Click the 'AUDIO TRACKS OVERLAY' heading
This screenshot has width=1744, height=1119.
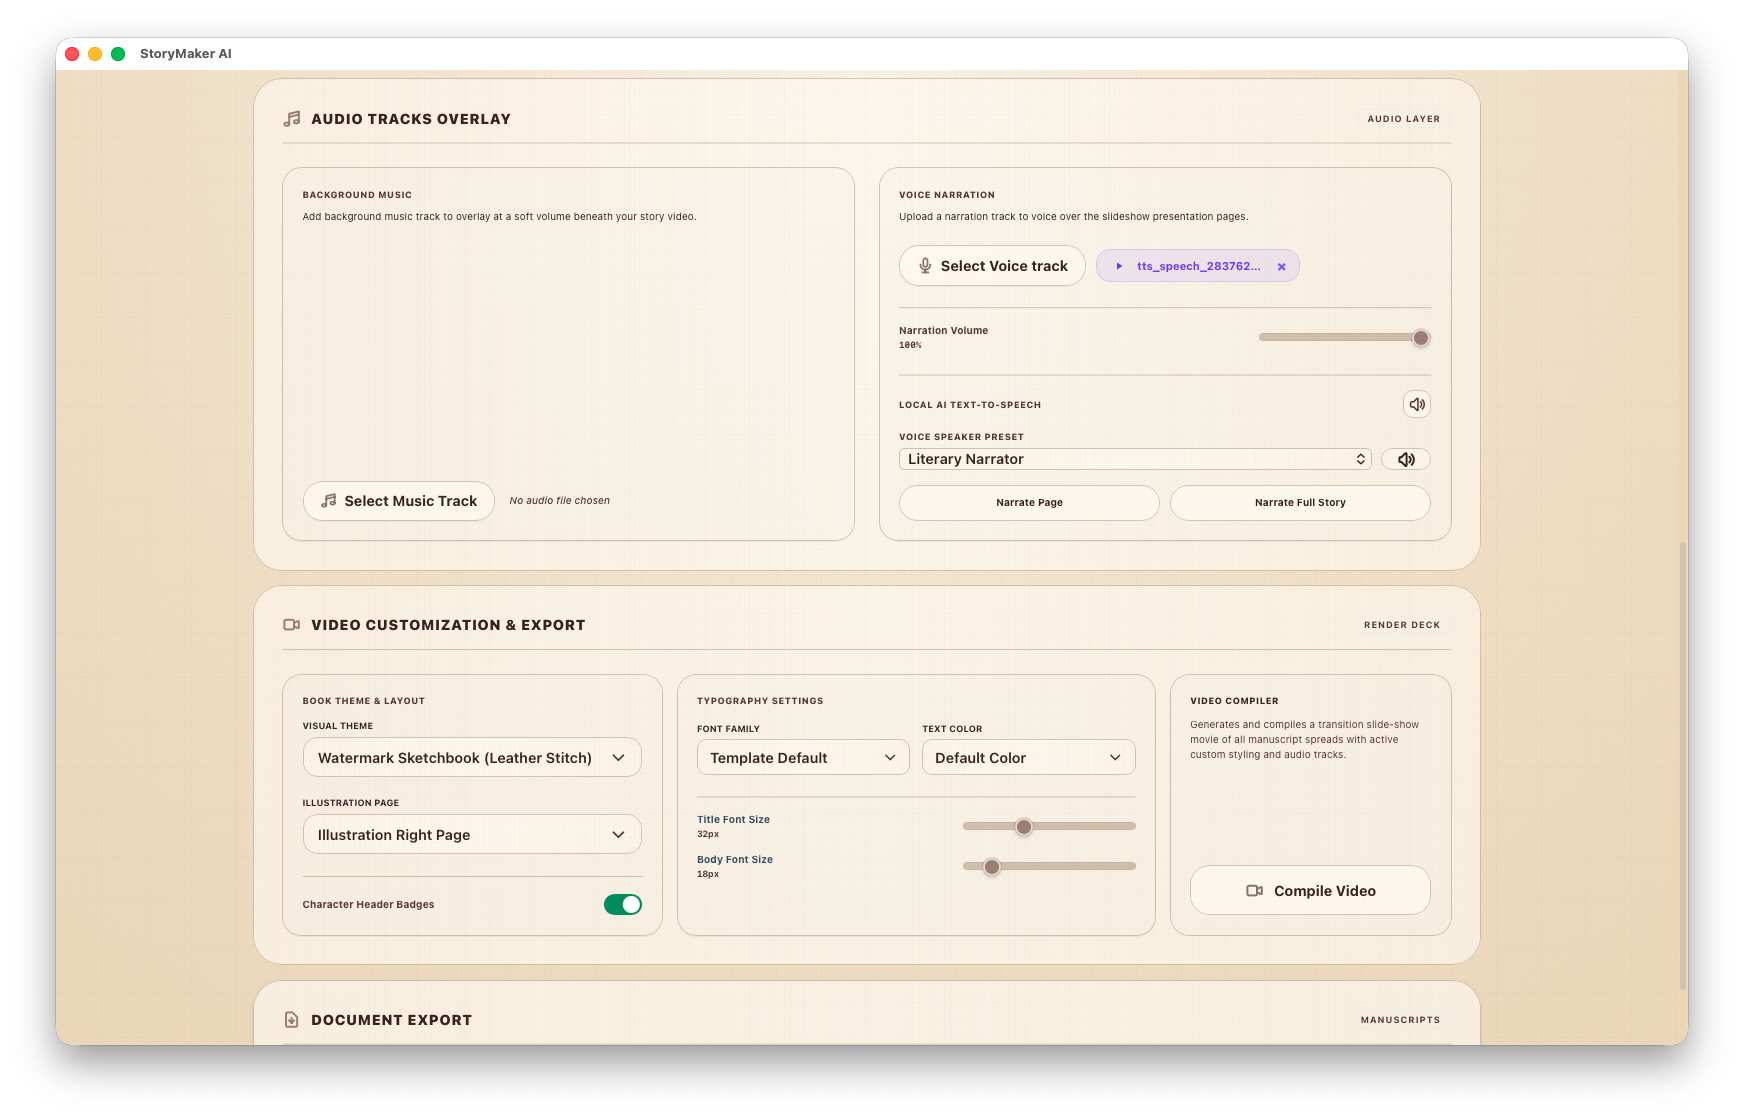click(x=411, y=119)
